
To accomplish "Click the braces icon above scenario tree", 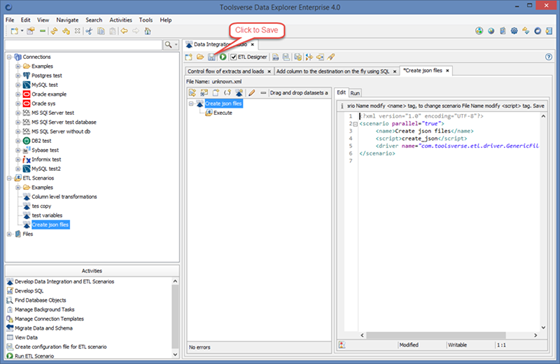I will (x=227, y=93).
